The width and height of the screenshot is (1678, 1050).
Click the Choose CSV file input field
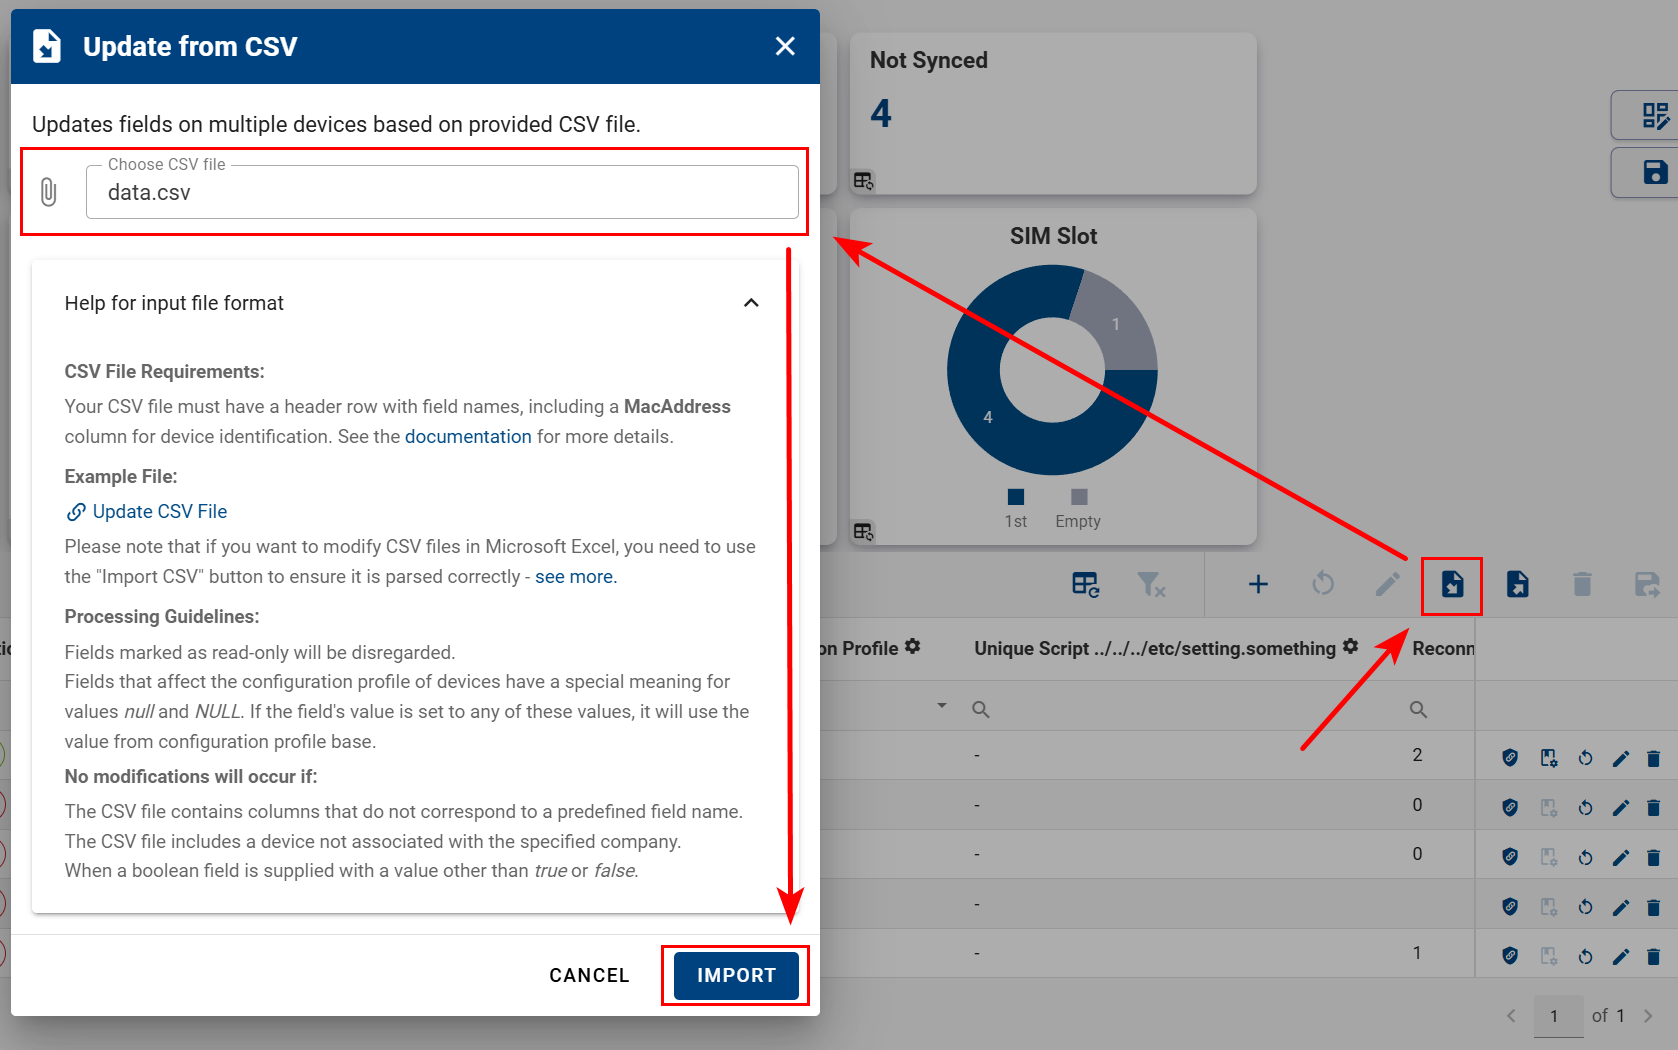coord(441,192)
